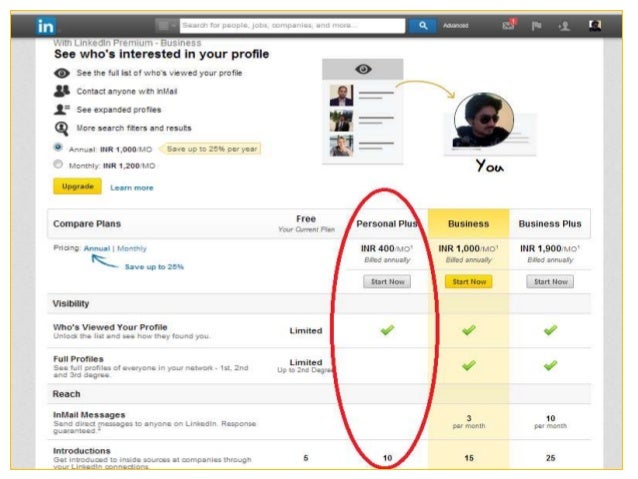Click the 'Full Profiles' feature title
Image resolution: width=638 pixels, height=479 pixels.
(78, 359)
